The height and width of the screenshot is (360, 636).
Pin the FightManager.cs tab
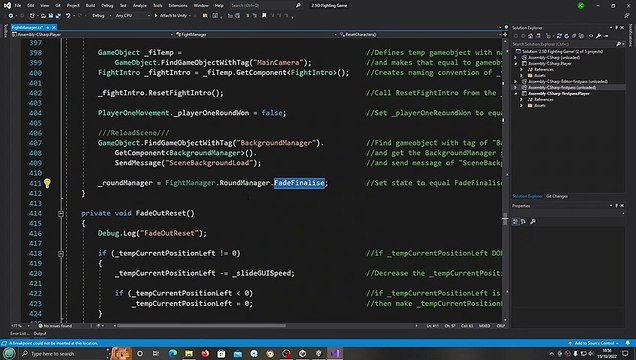click(47, 28)
